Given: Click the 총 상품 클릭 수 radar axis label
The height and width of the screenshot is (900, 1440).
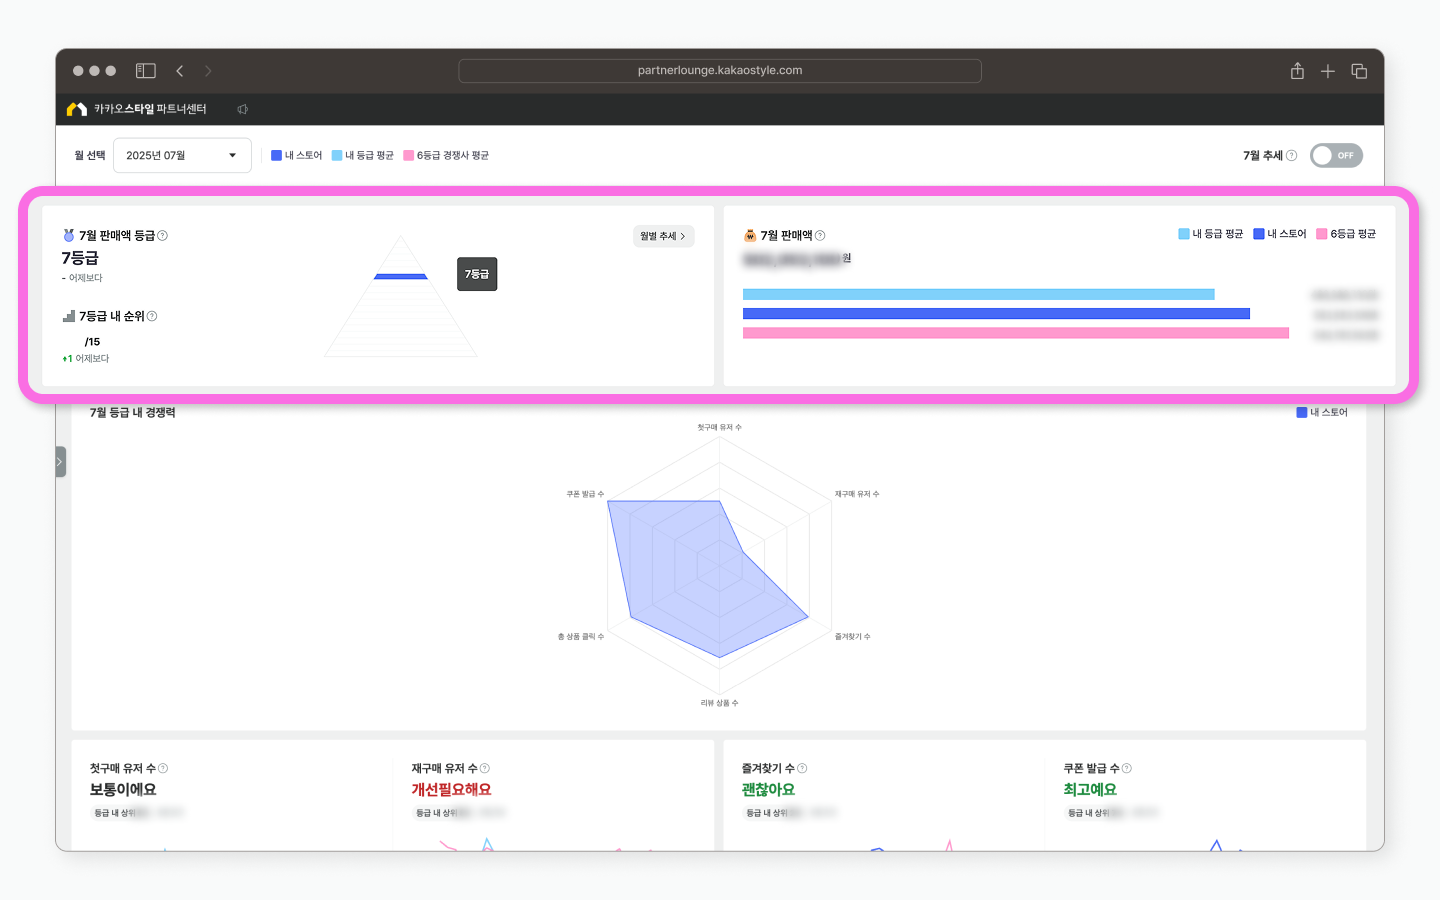Looking at the screenshot, I should coord(581,636).
